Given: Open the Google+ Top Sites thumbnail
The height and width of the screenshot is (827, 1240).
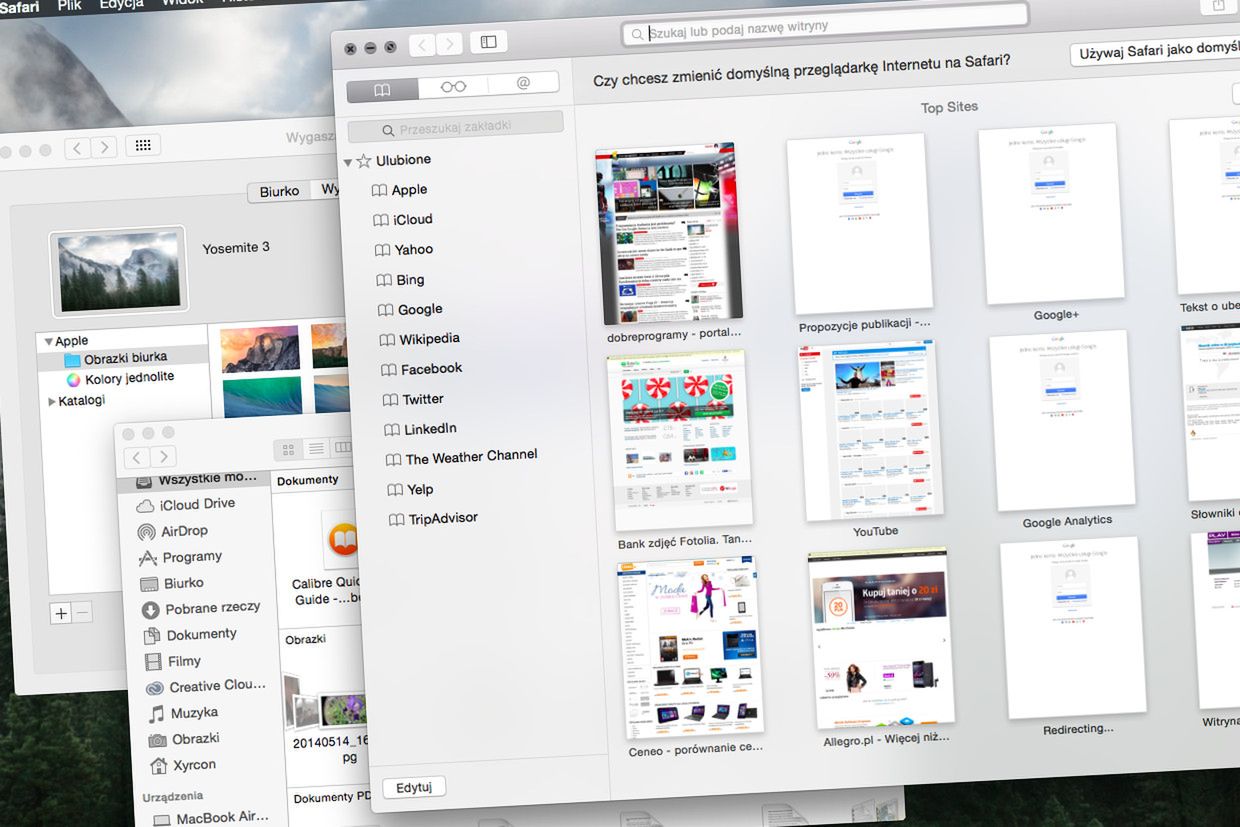Looking at the screenshot, I should (1052, 214).
